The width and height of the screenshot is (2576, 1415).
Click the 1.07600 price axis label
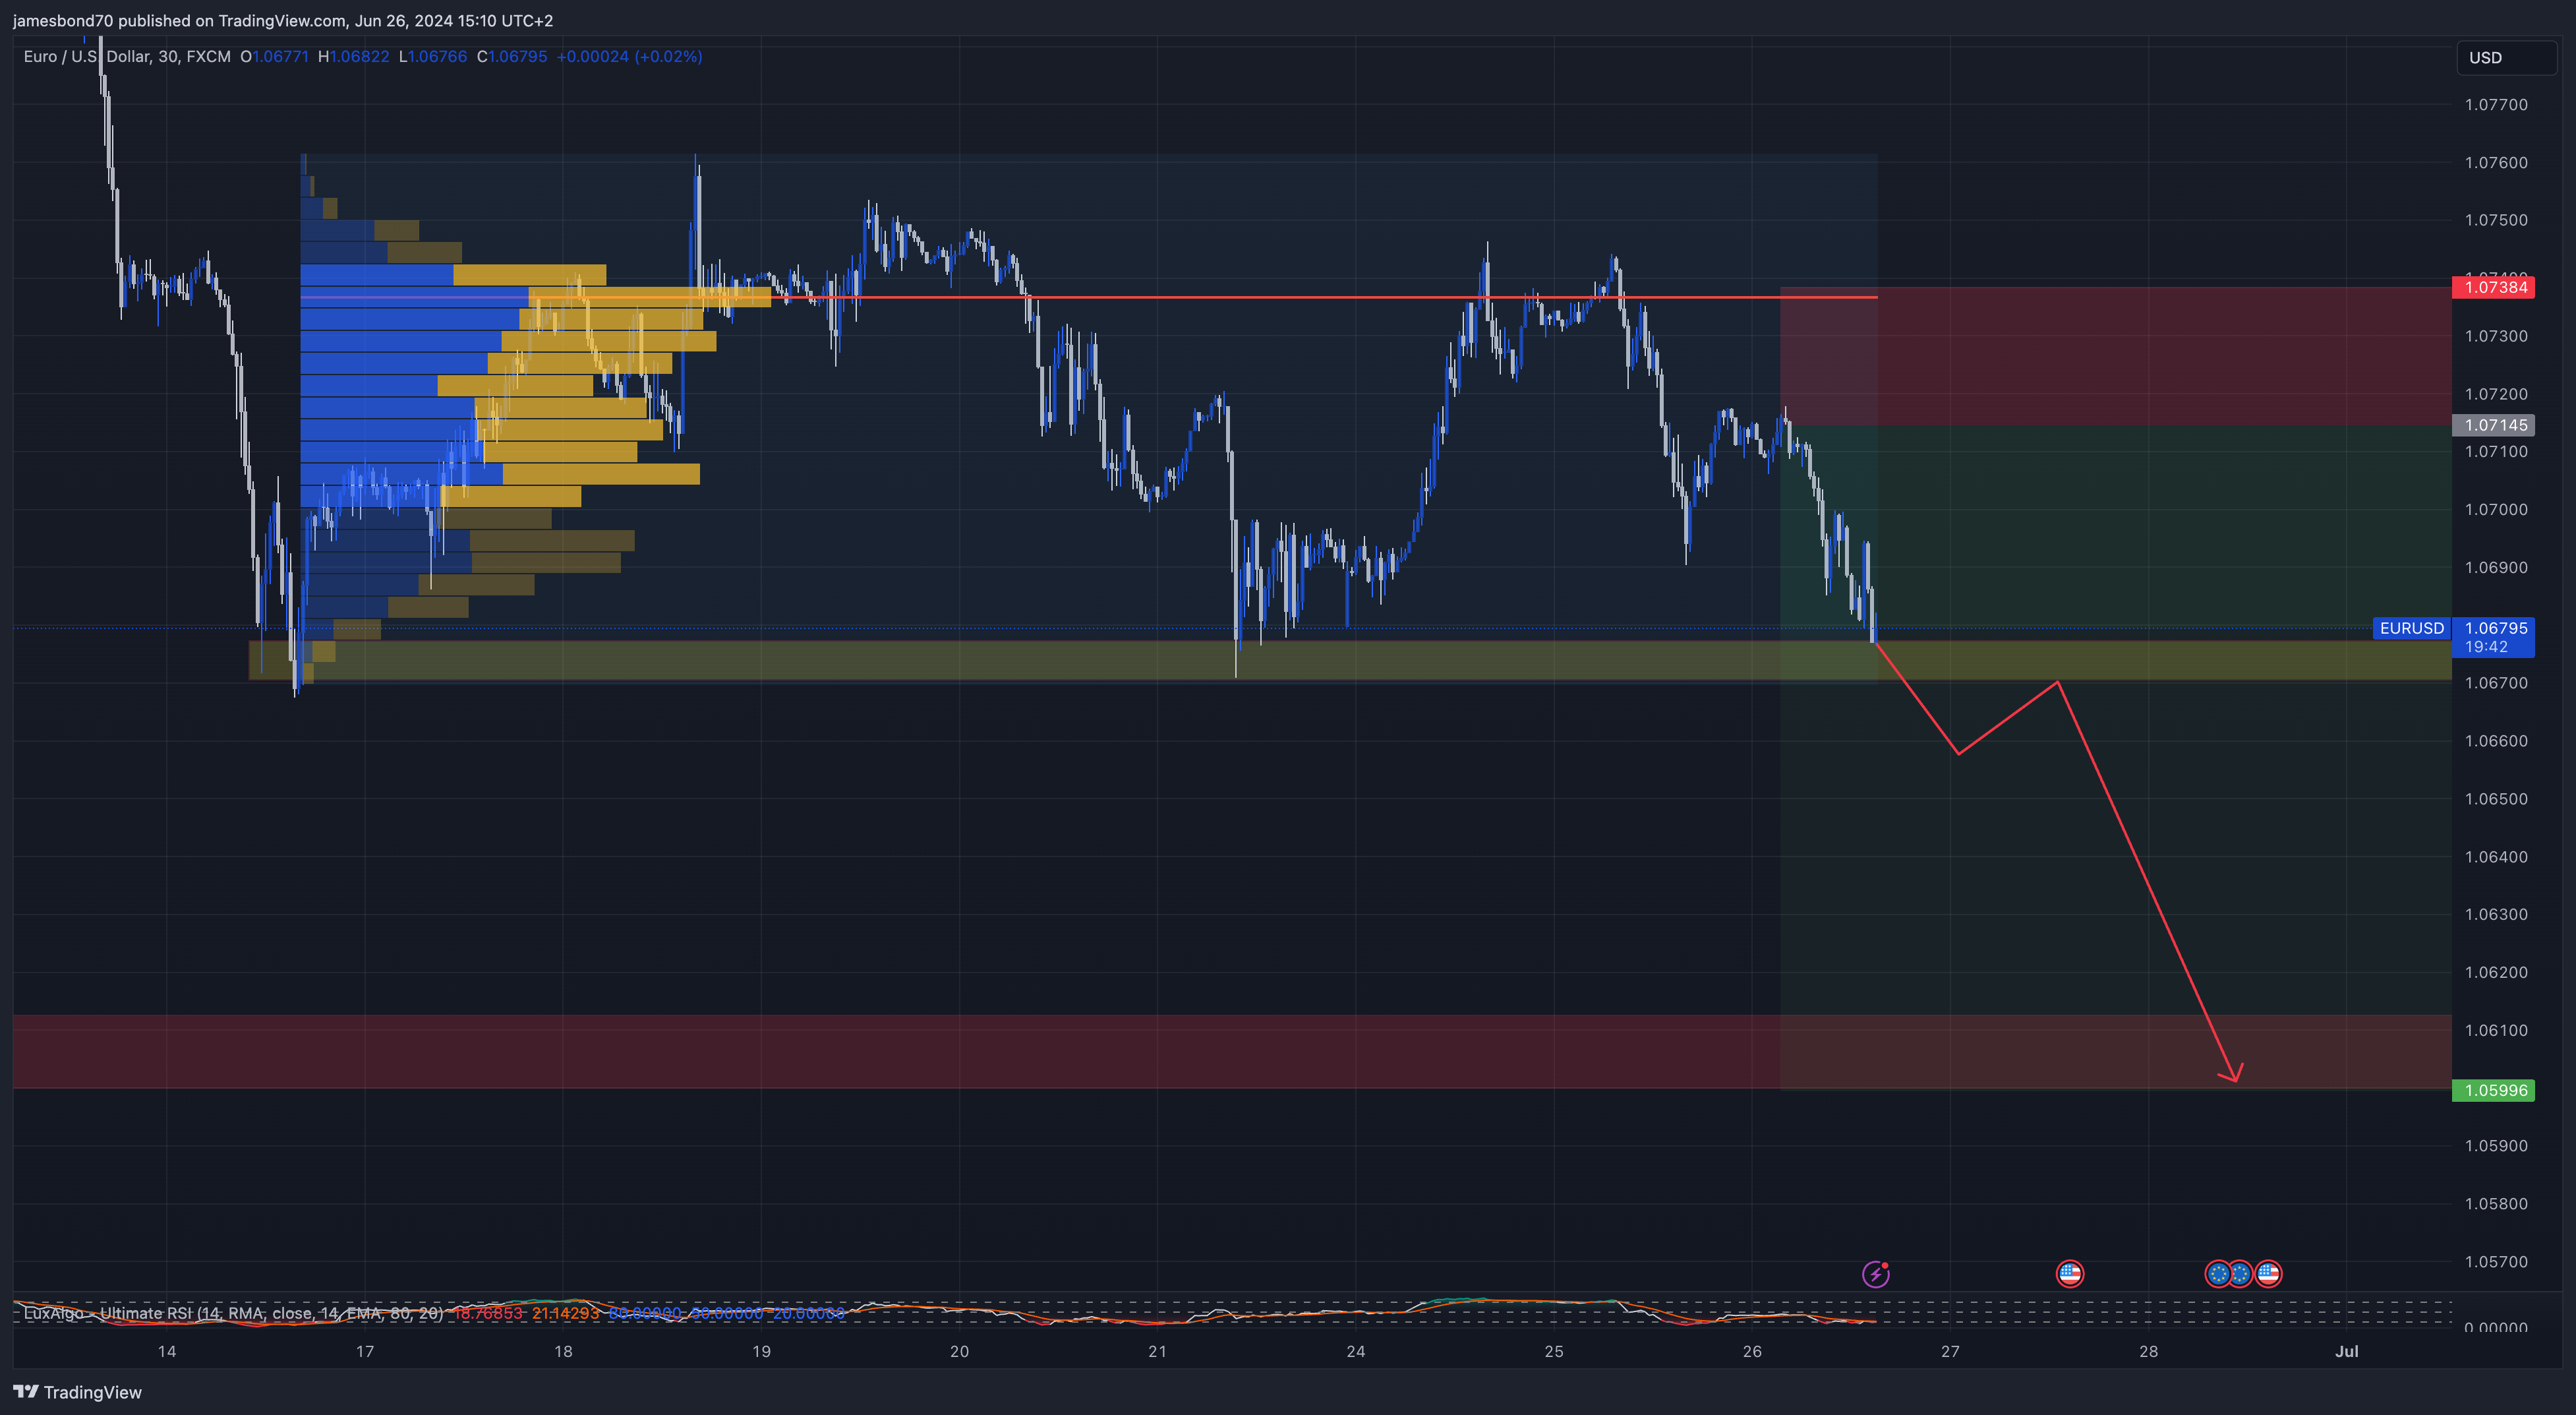coord(2495,162)
